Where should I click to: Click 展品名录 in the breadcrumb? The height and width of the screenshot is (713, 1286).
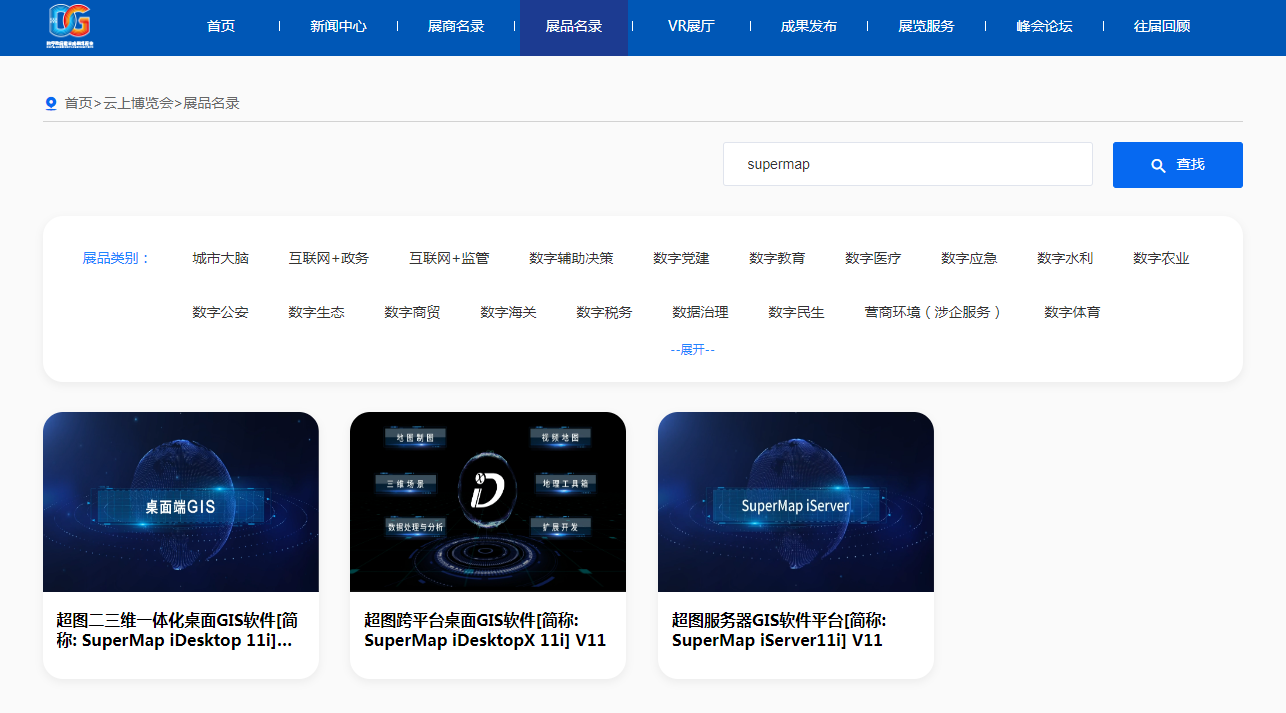click(212, 103)
